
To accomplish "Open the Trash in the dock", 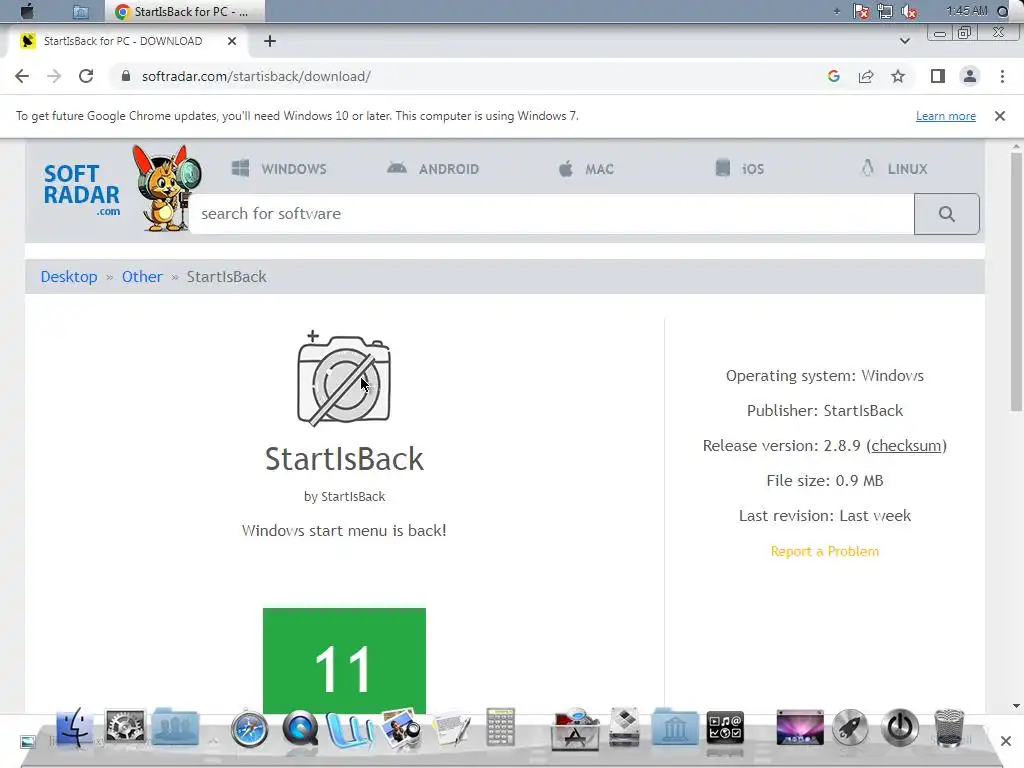I will [x=949, y=728].
